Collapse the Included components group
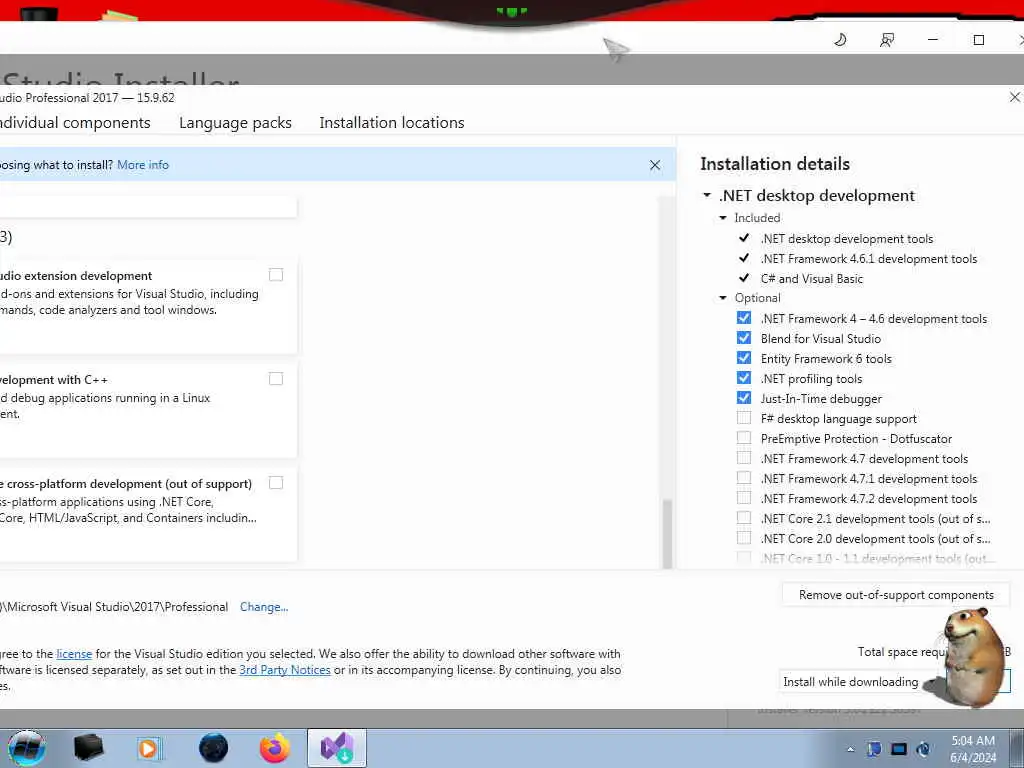This screenshot has width=1024, height=768. (723, 218)
